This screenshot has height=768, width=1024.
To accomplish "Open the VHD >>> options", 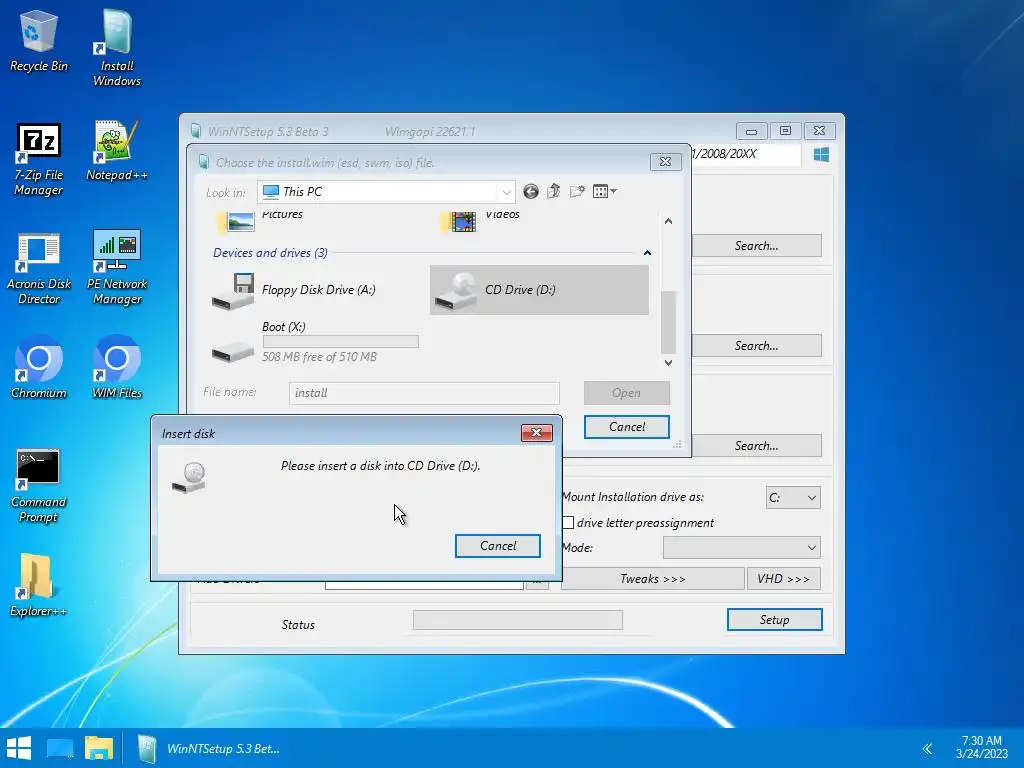I will tap(784, 579).
